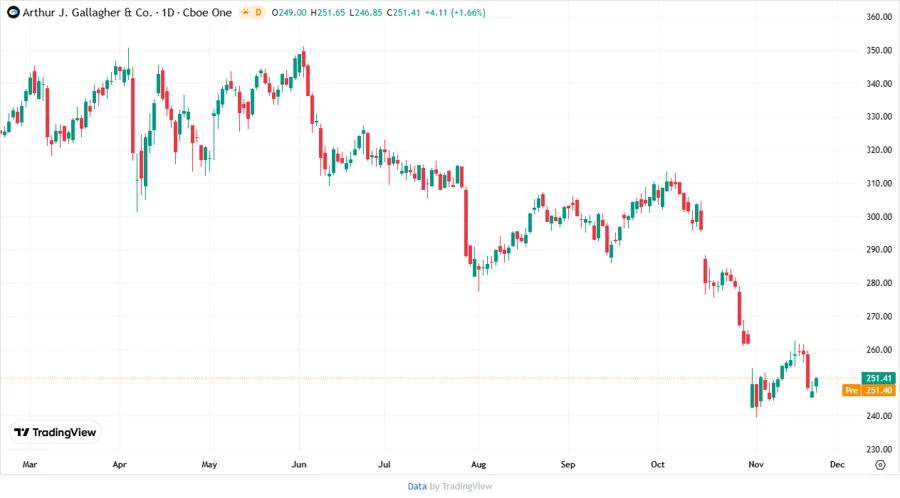Click the 300.00 price axis label
Screen dimensions: 900x498
tap(879, 216)
